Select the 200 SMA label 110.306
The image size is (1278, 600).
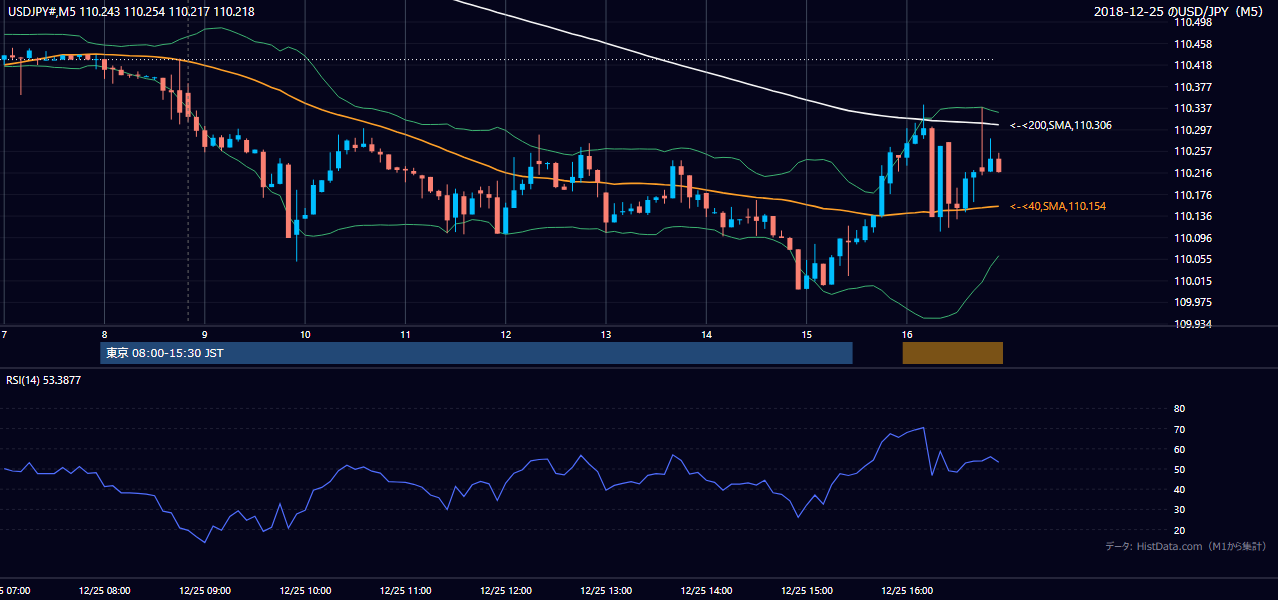pos(1061,126)
